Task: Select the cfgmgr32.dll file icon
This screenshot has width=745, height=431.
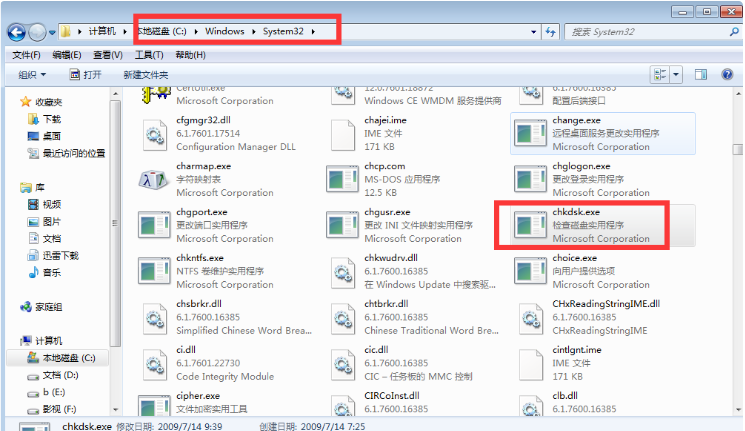Action: coord(154,135)
